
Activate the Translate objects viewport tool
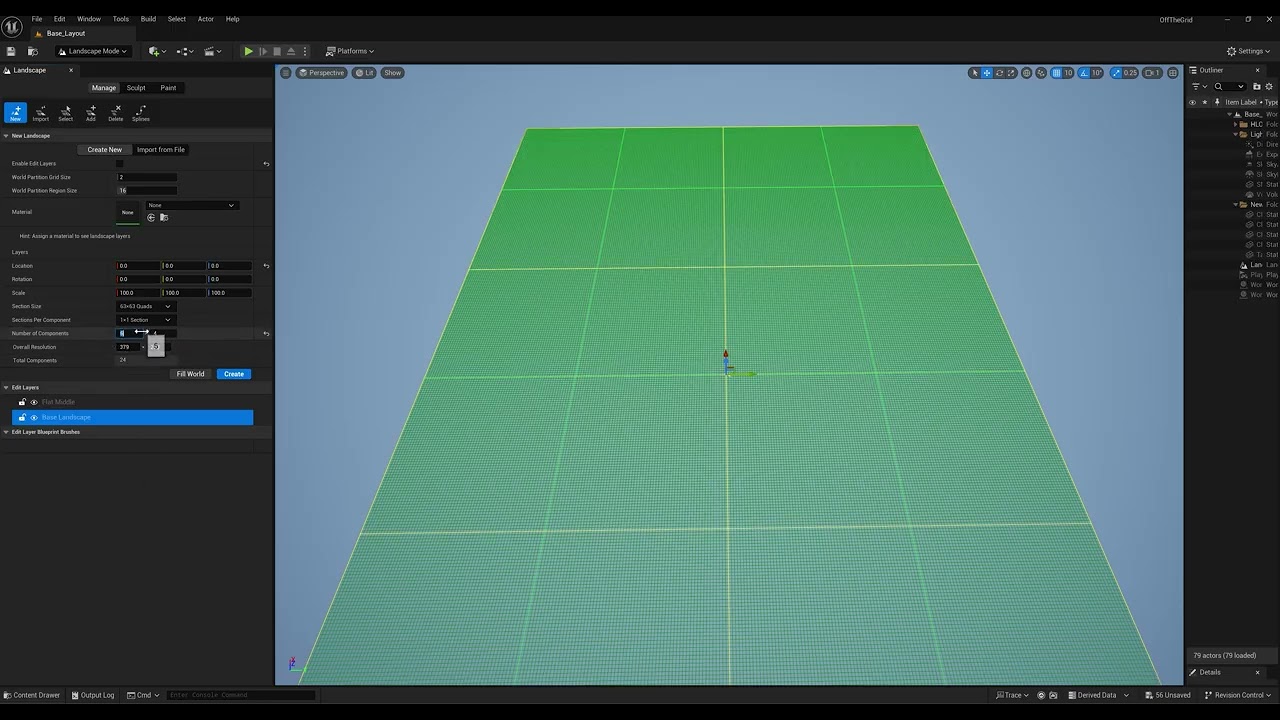tap(987, 73)
